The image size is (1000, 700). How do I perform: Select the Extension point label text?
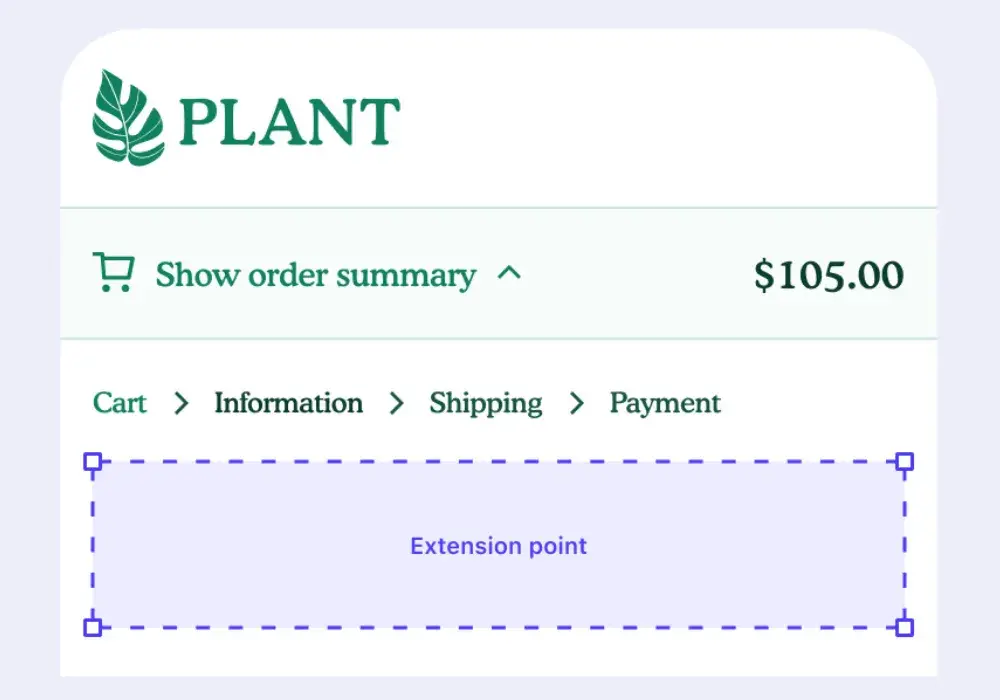pyautogui.click(x=498, y=546)
